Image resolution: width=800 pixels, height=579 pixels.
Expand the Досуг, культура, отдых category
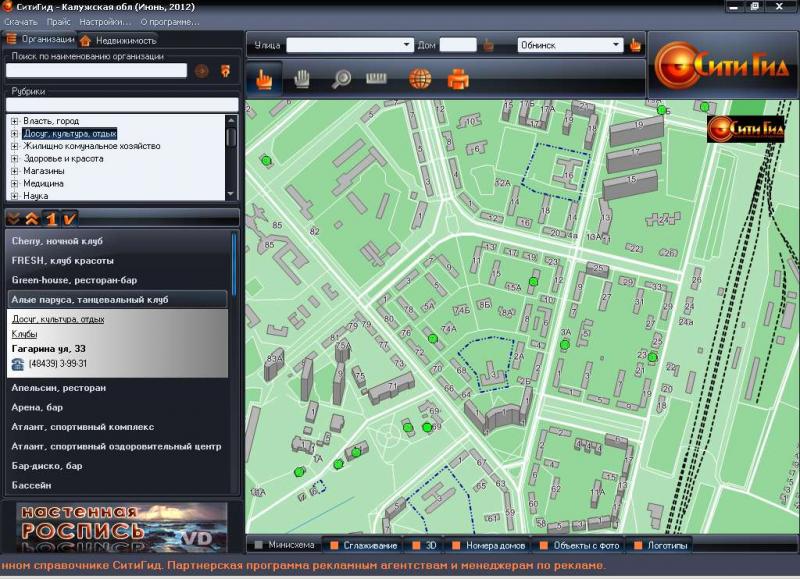pos(14,134)
